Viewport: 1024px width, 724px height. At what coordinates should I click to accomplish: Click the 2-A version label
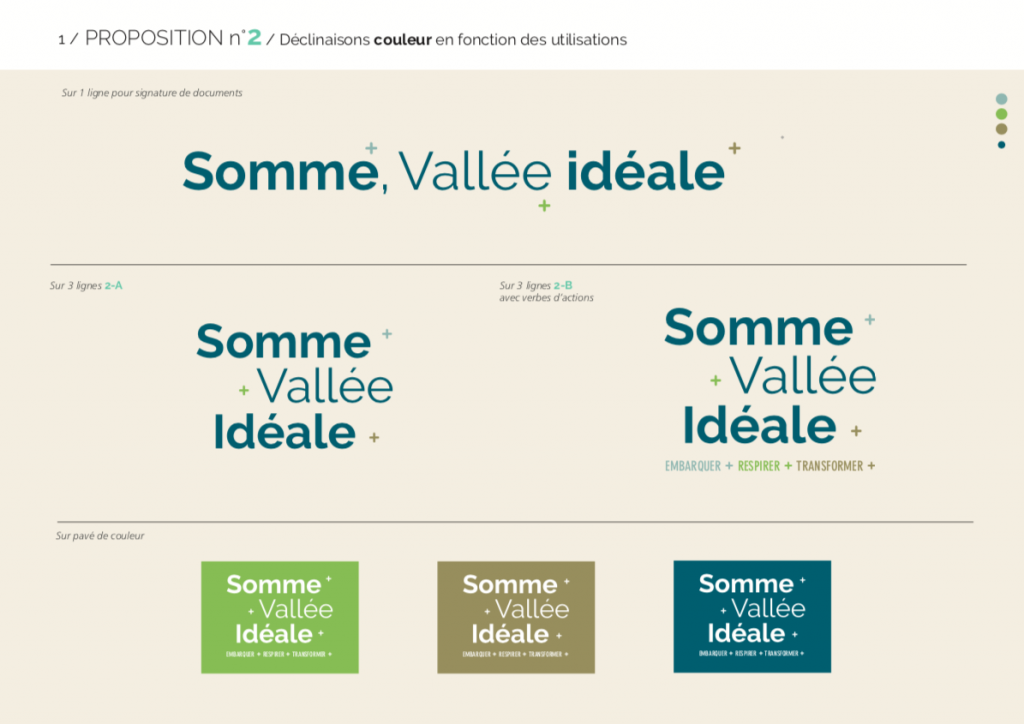click(x=114, y=285)
